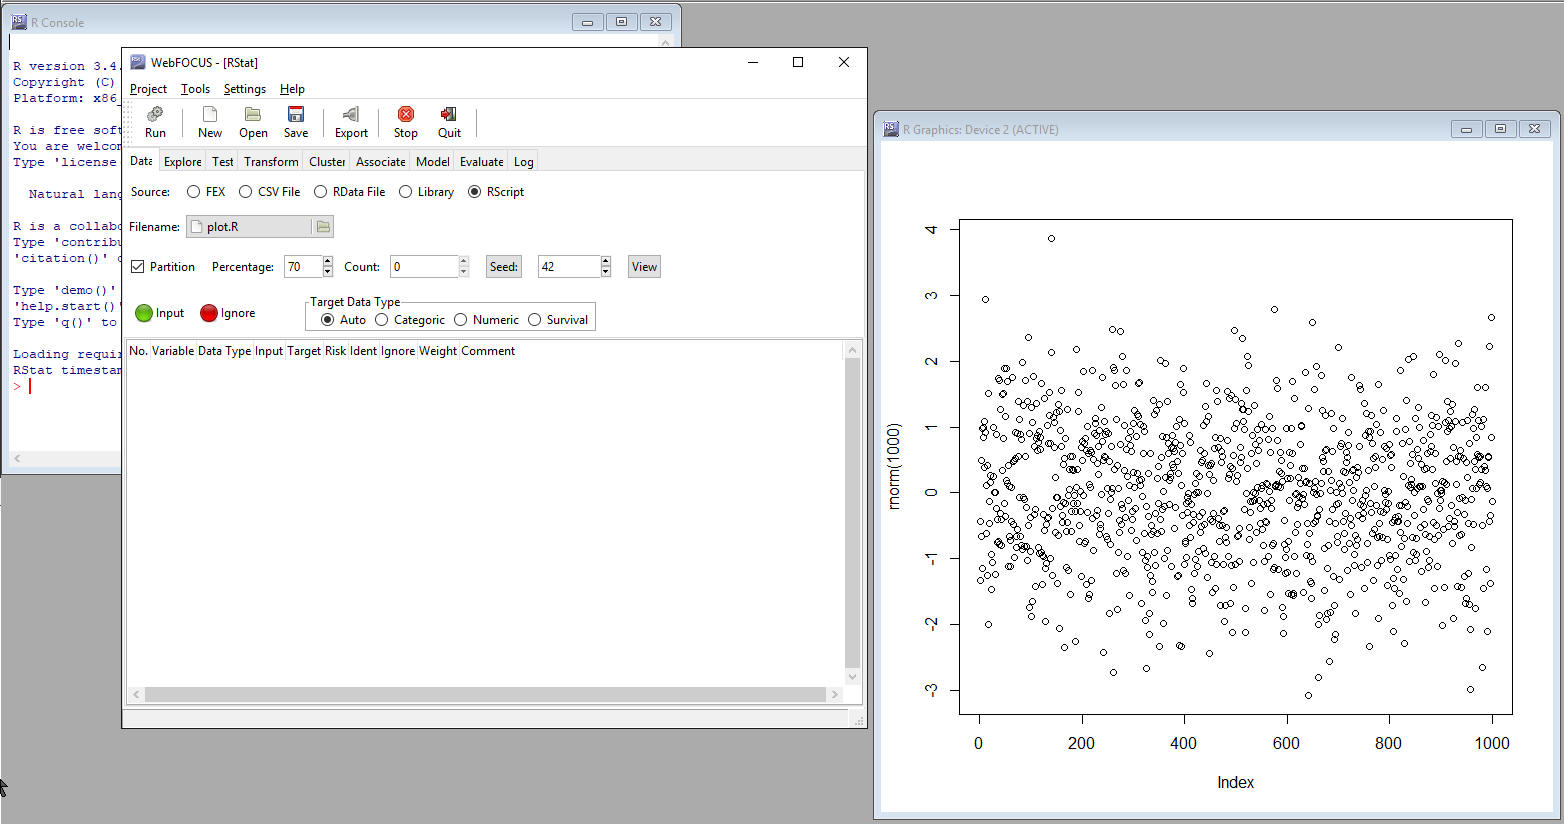The image size is (1564, 824).
Task: Open the Tools menu
Action: pyautogui.click(x=195, y=89)
